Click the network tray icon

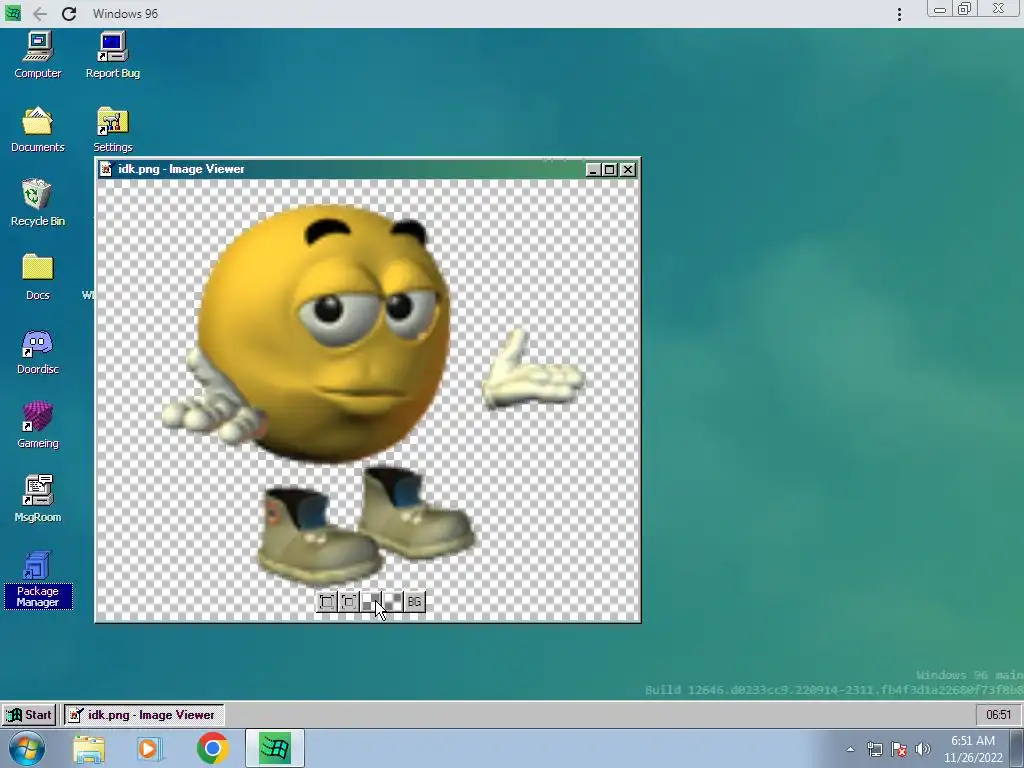tap(874, 749)
